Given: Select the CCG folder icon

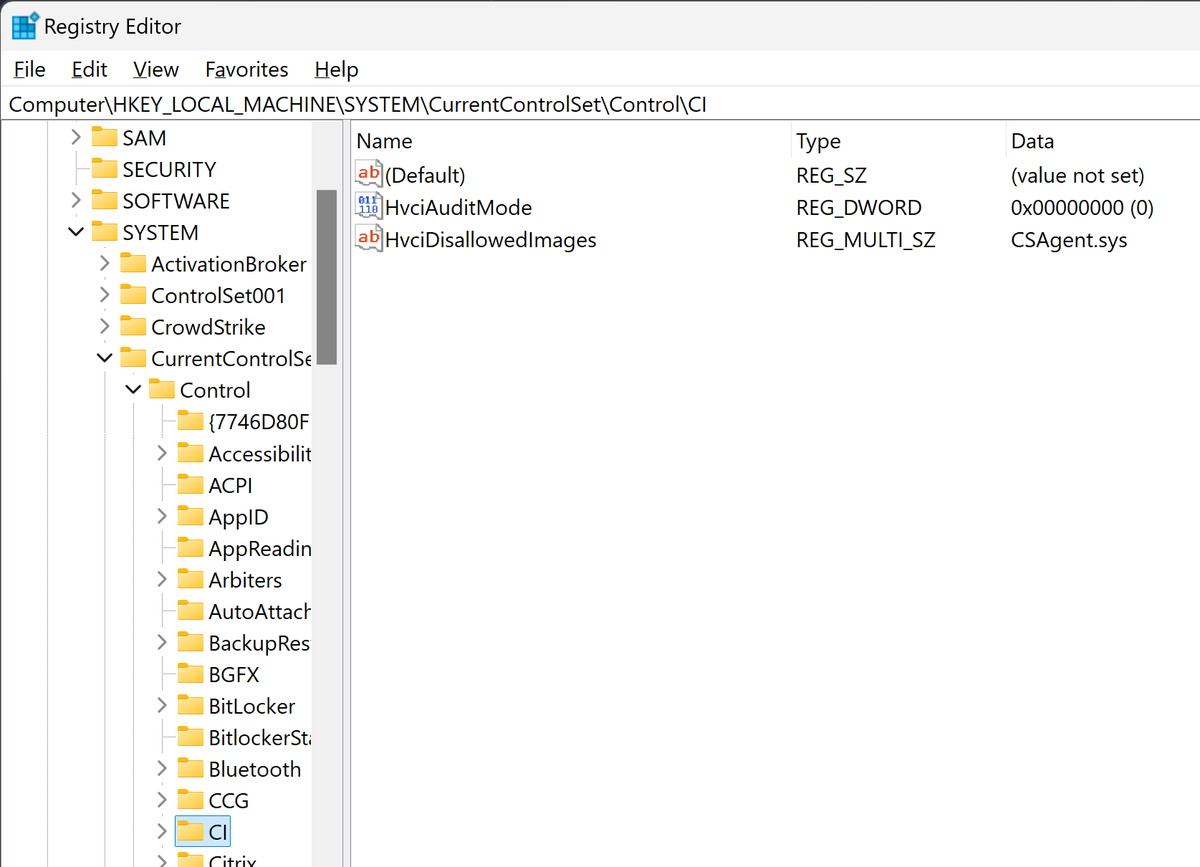Looking at the screenshot, I should [x=191, y=801].
